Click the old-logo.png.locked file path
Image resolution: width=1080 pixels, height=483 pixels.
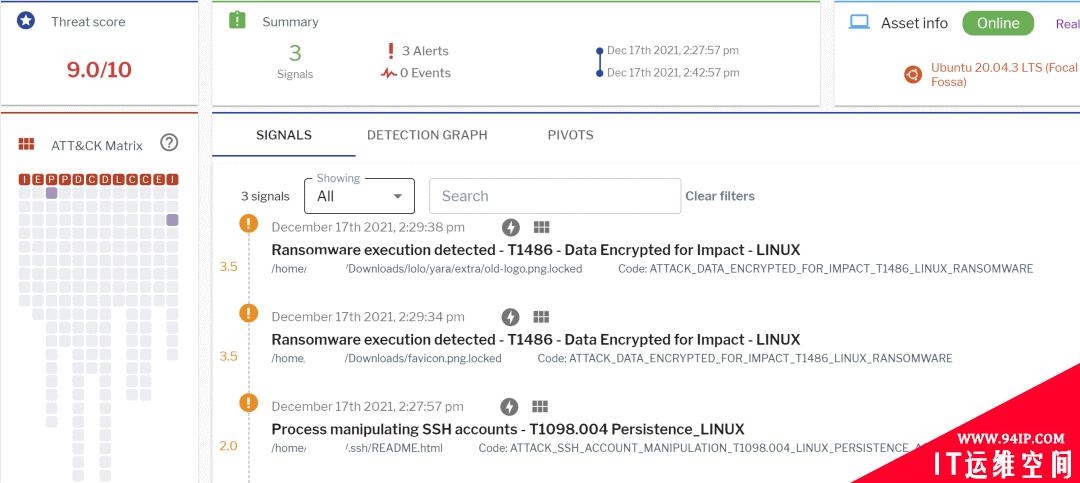[427, 269]
